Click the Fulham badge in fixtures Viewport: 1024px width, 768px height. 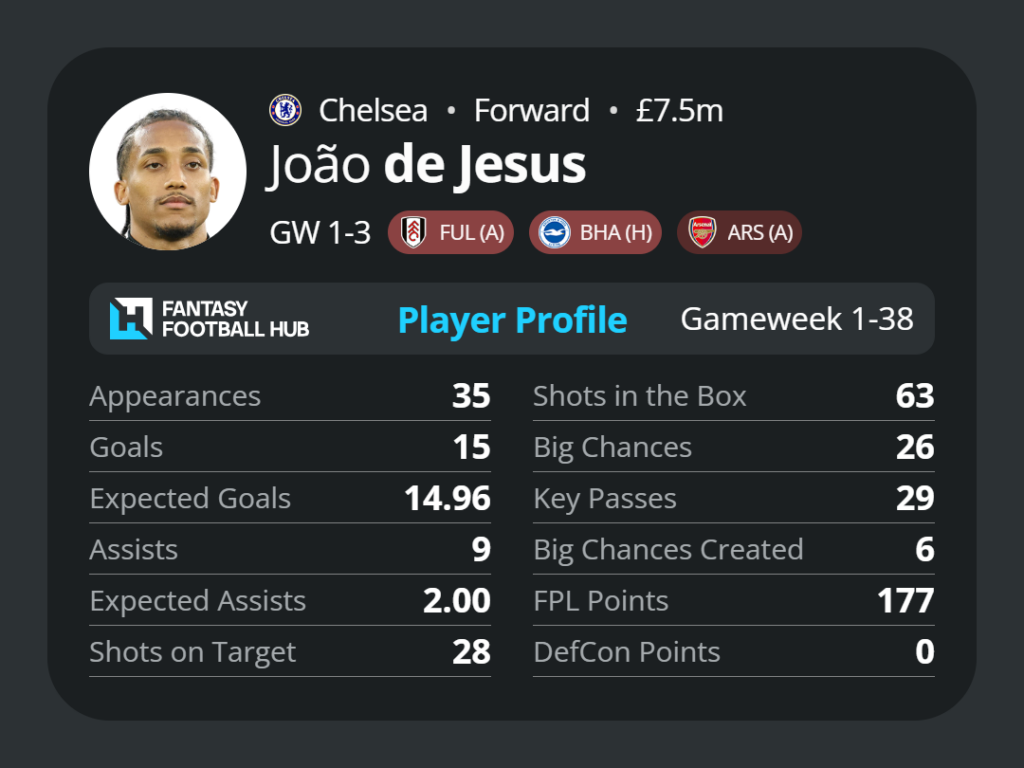tap(413, 232)
